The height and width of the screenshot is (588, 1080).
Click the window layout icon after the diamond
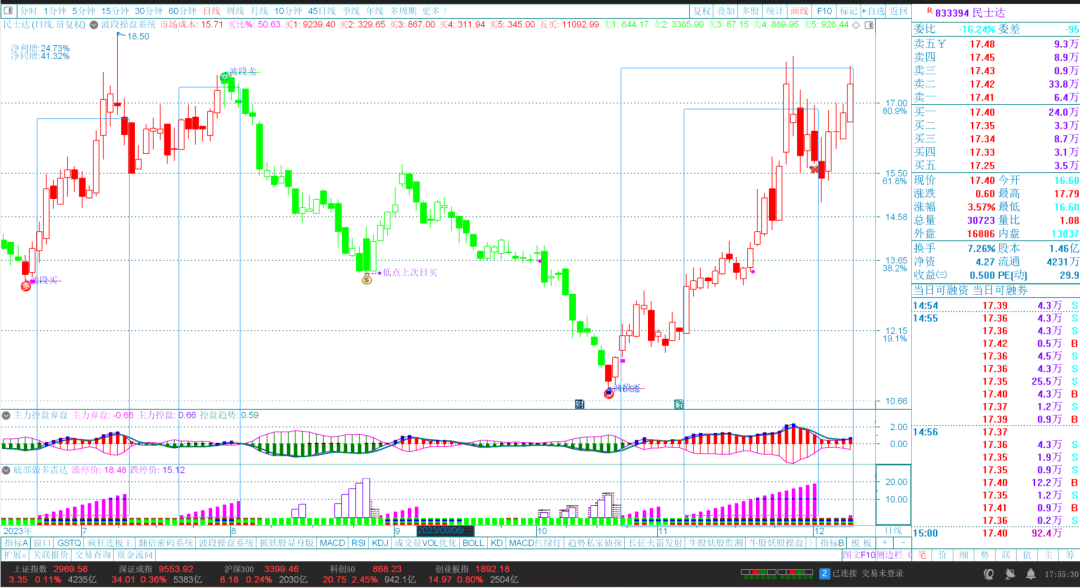(x=869, y=25)
